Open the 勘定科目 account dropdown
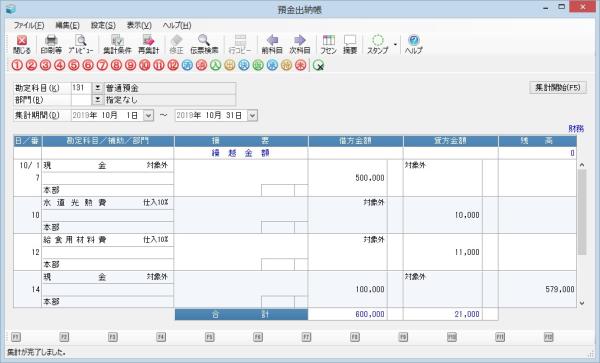Viewport: 600px width, 363px height. tap(98, 88)
